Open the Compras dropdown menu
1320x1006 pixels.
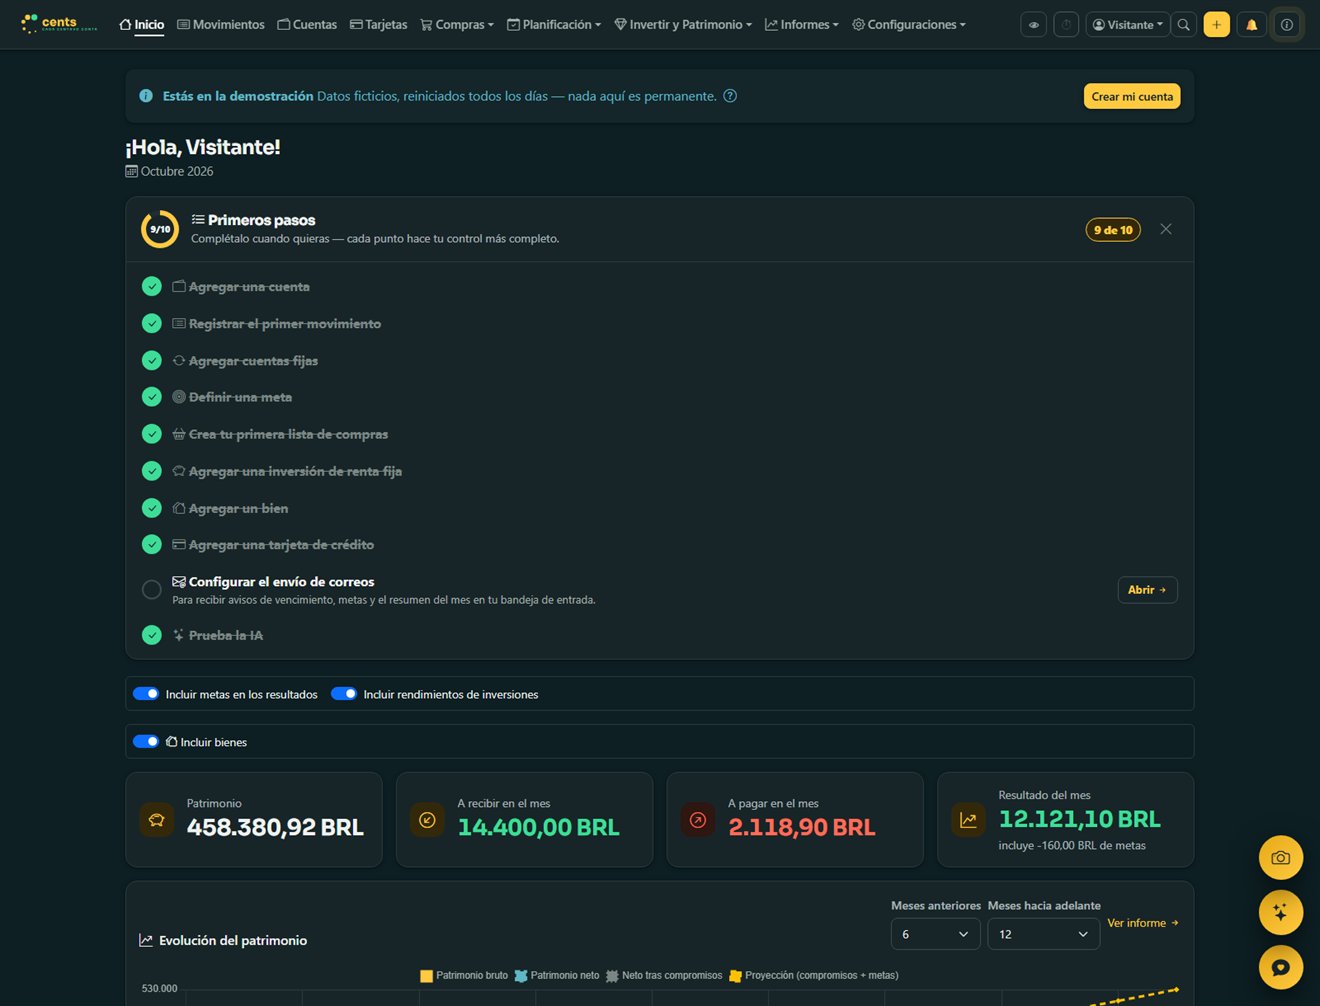[457, 25]
